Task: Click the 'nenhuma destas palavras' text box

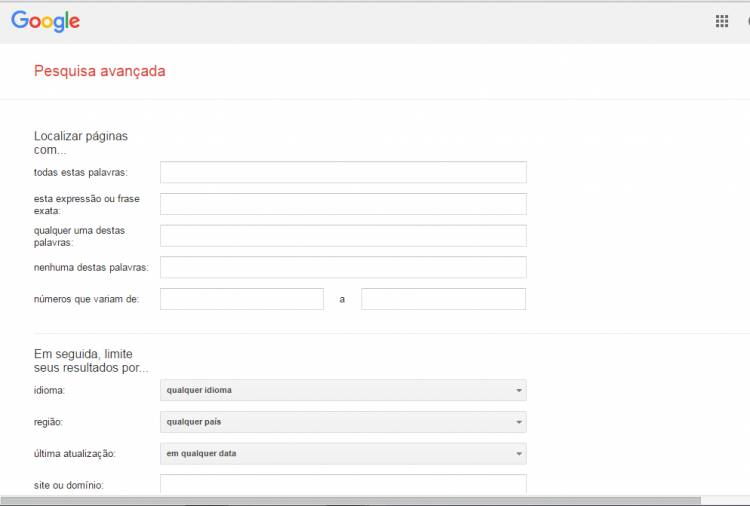Action: click(x=343, y=267)
